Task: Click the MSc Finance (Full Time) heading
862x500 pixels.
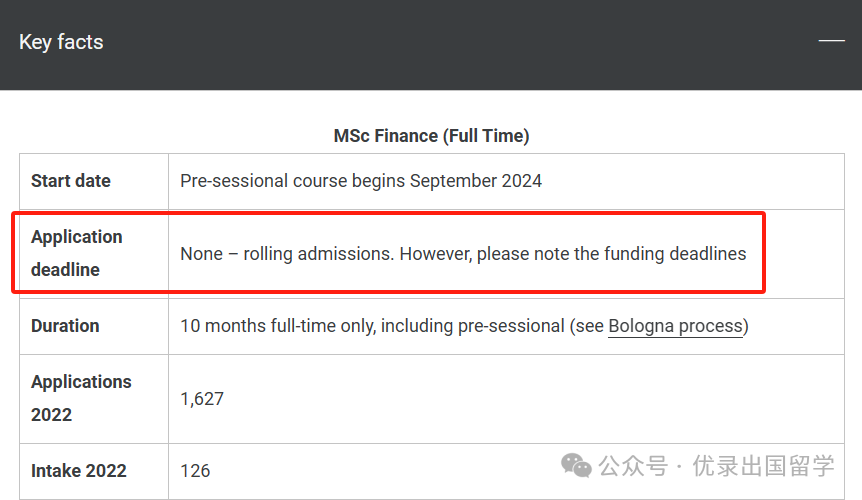Action: [432, 136]
